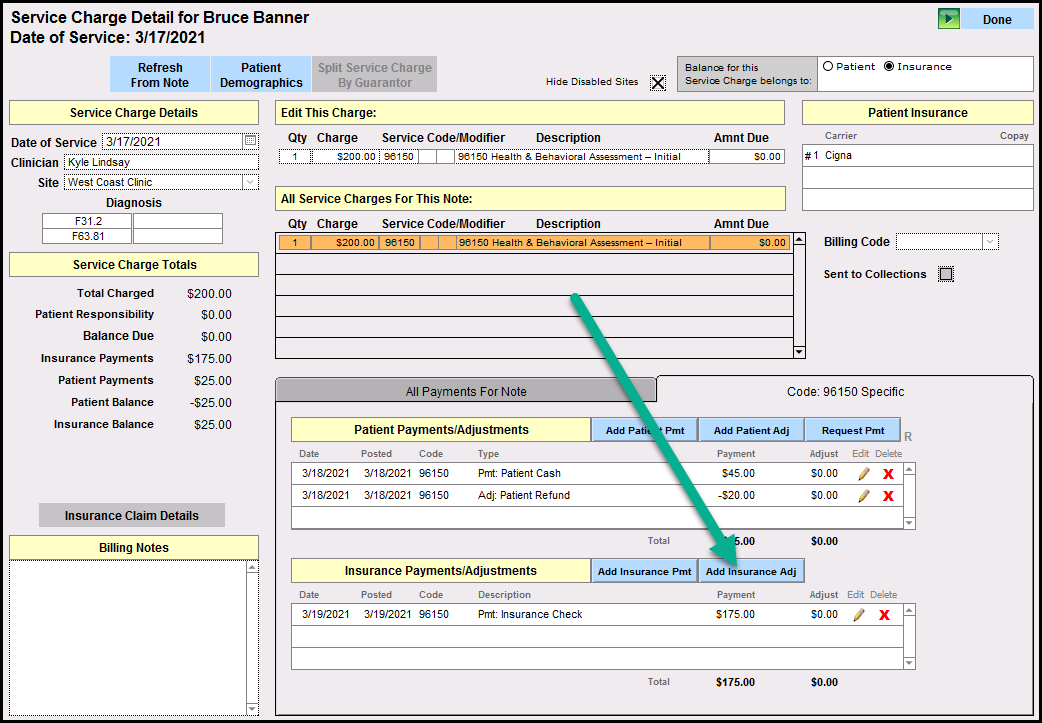Select the Patient balance radio button

pyautogui.click(x=828, y=67)
